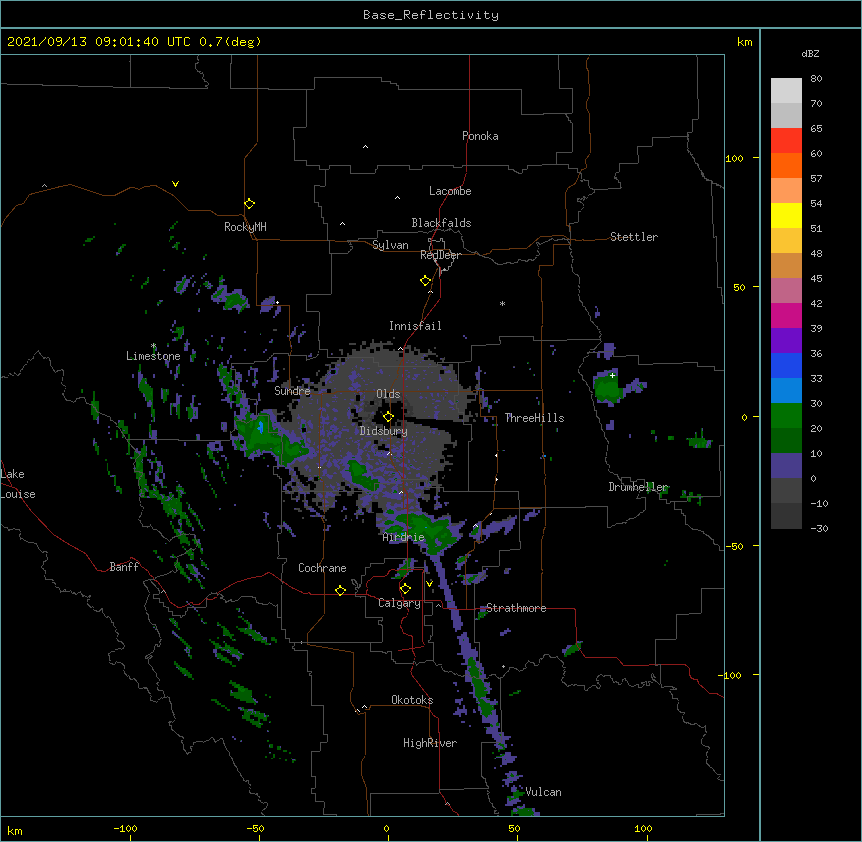This screenshot has height=842, width=862.
Task: Click the Didsbury city label
Action: point(383,431)
